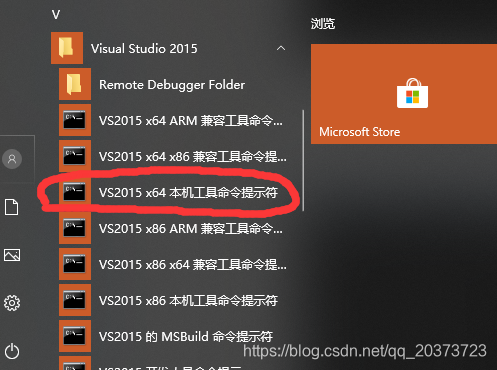Image resolution: width=497 pixels, height=370 pixels.
Task: Click console icon beside VS2015 x64 ARM
Action: [x=75, y=120]
